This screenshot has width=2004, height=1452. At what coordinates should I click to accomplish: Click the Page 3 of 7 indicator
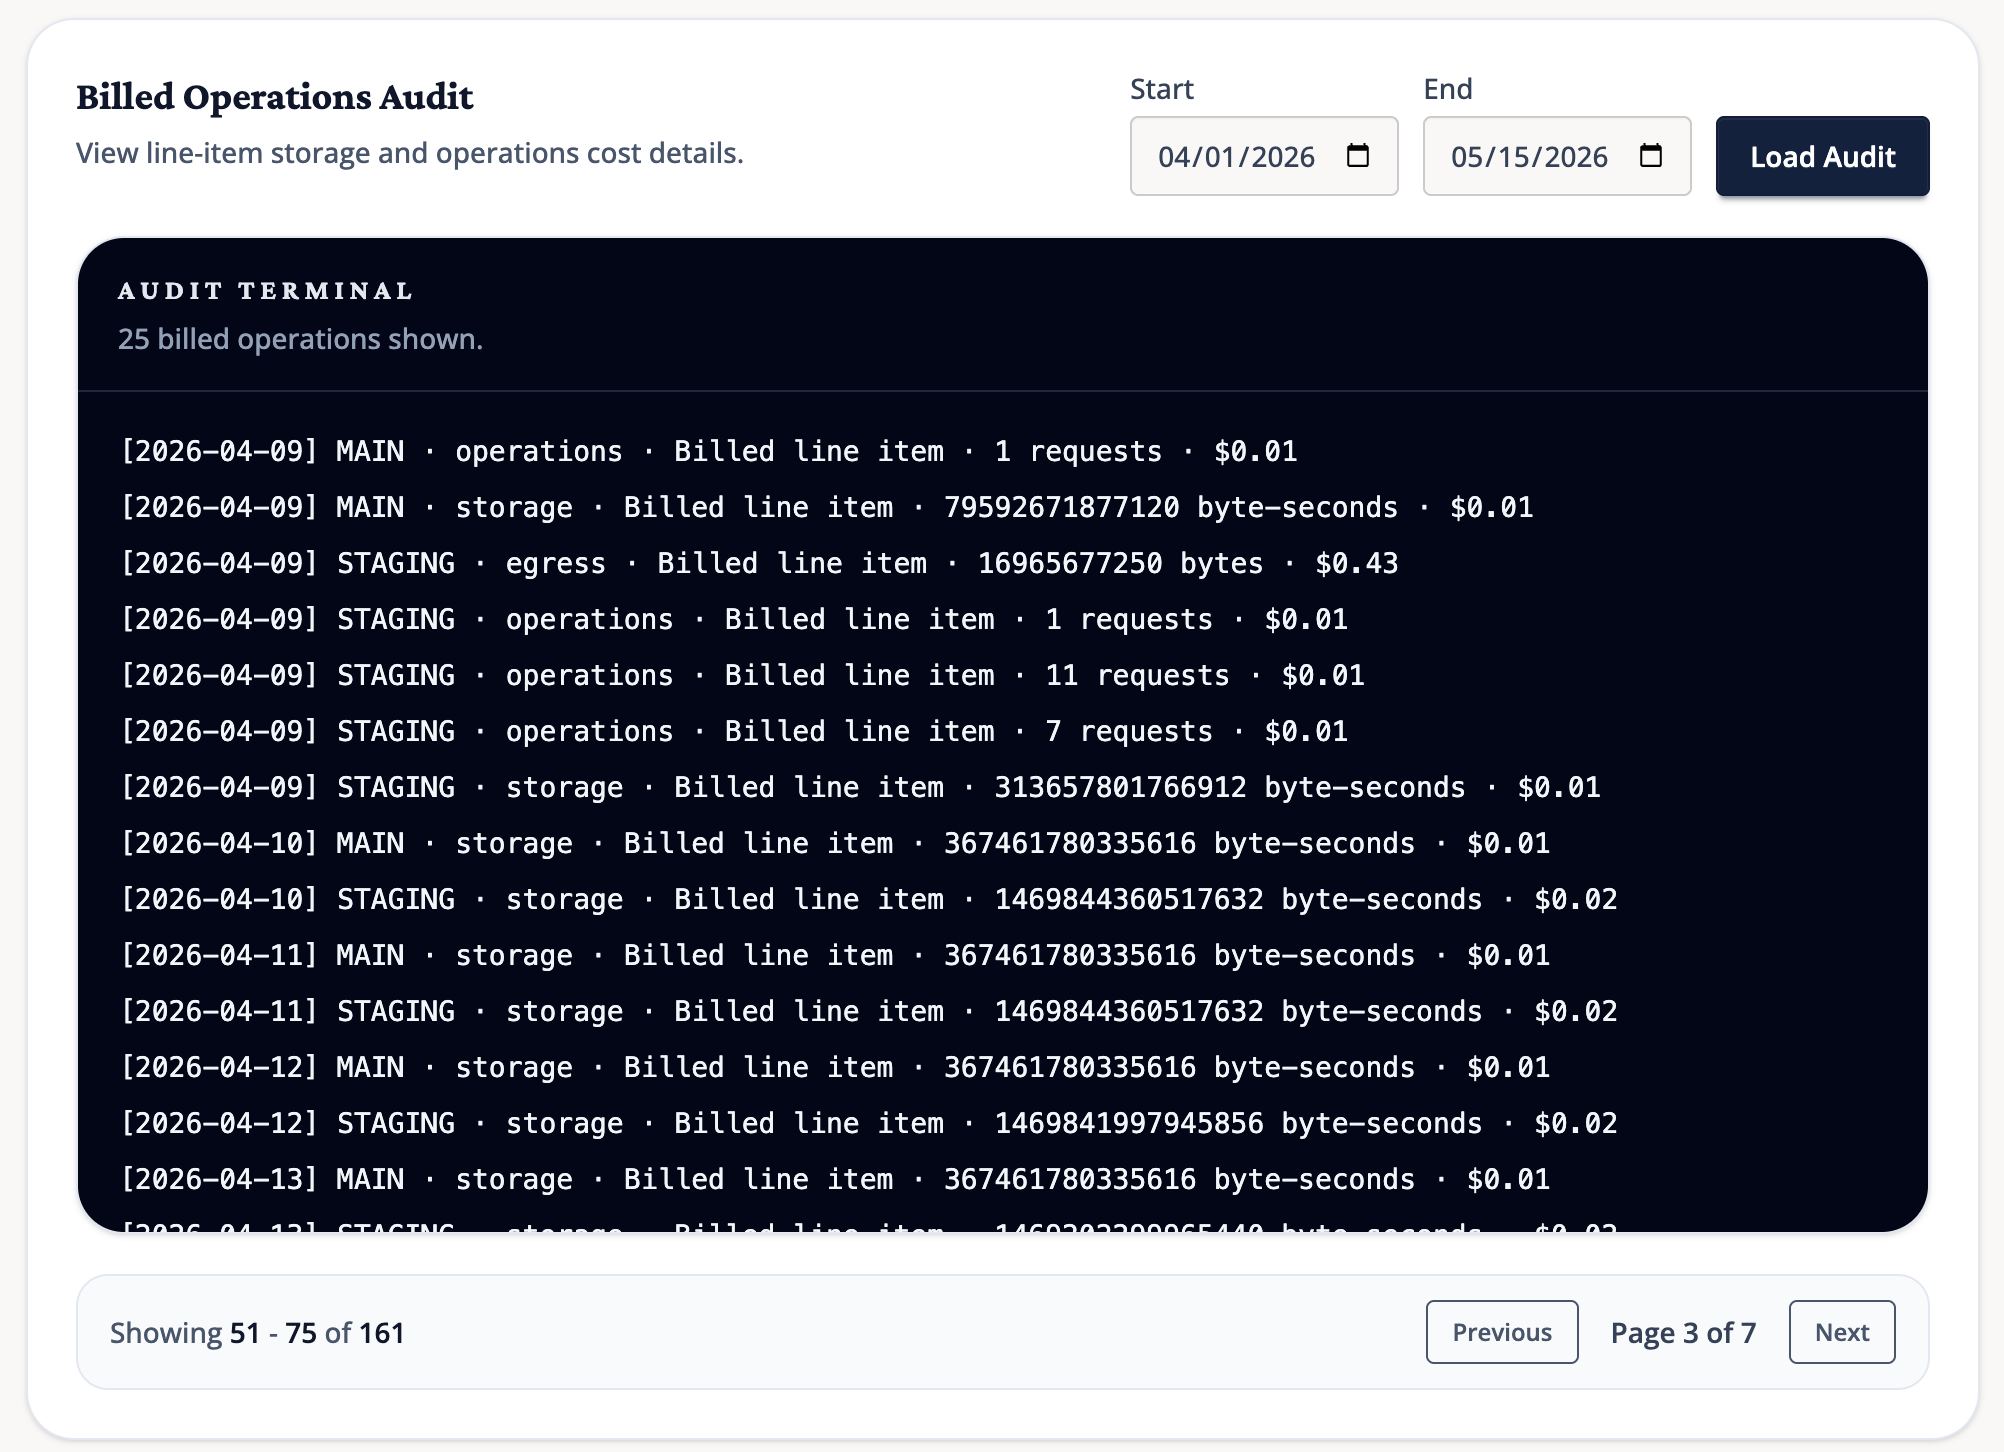click(1683, 1332)
